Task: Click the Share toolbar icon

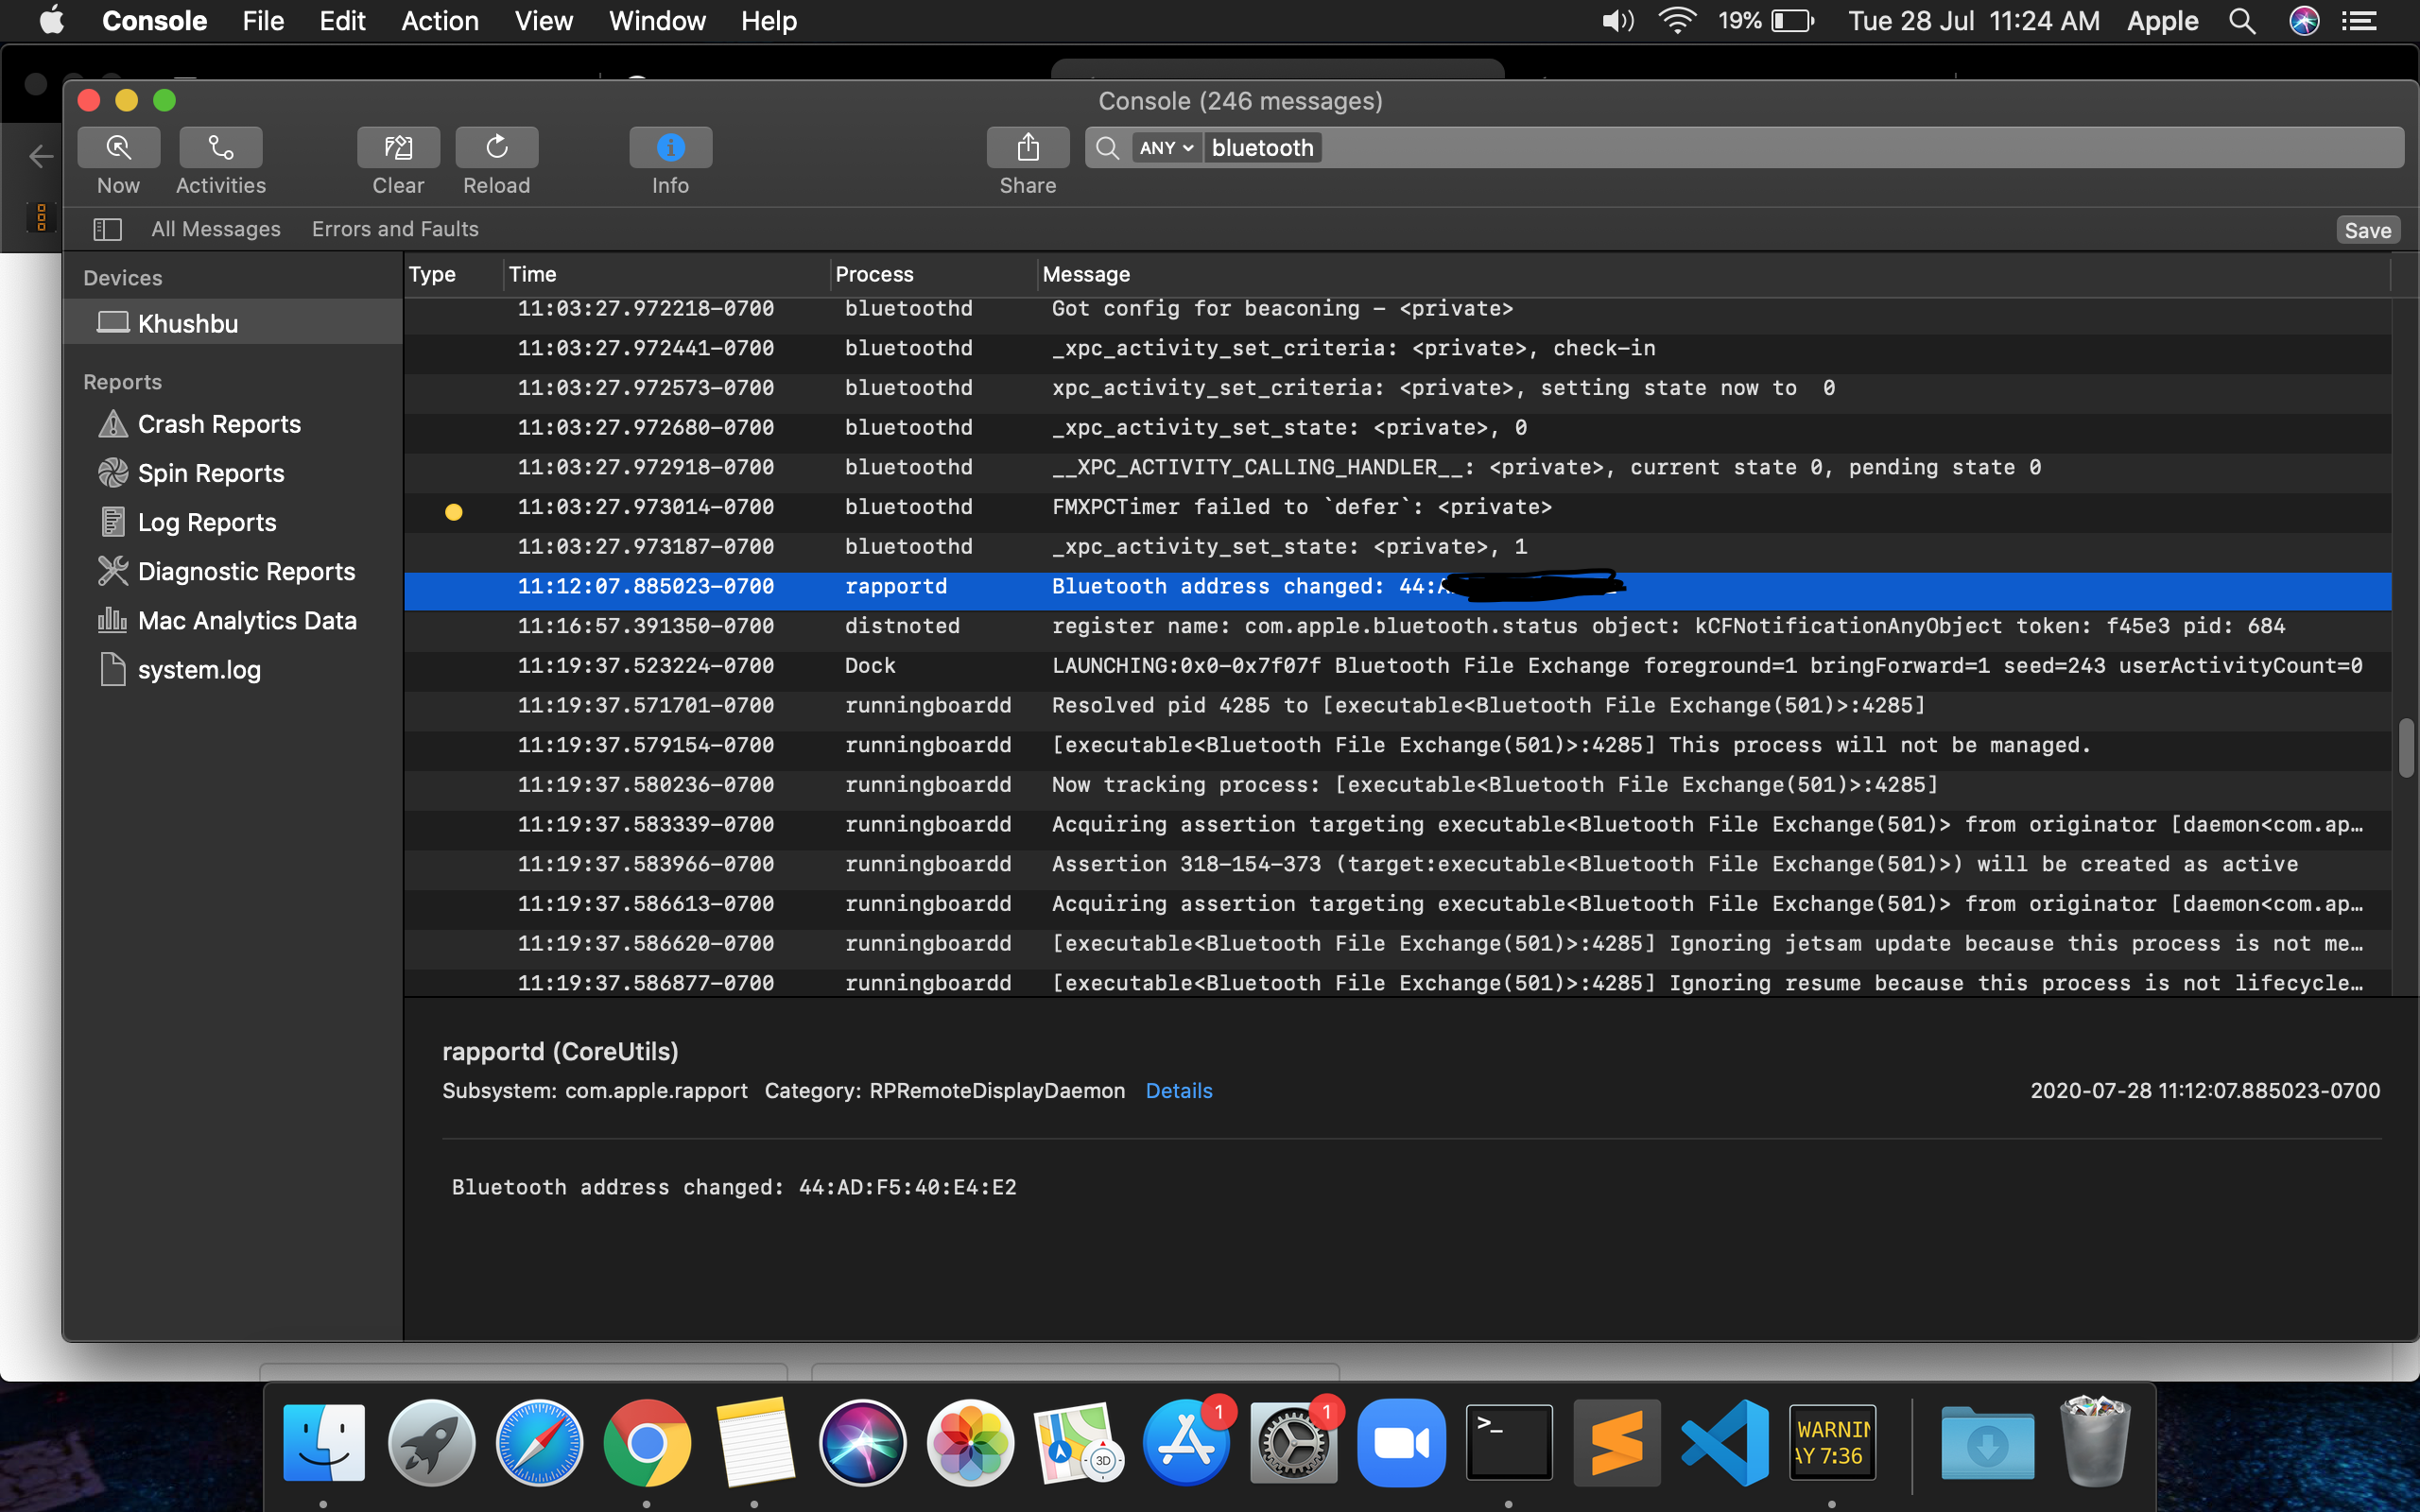Action: tap(1027, 148)
